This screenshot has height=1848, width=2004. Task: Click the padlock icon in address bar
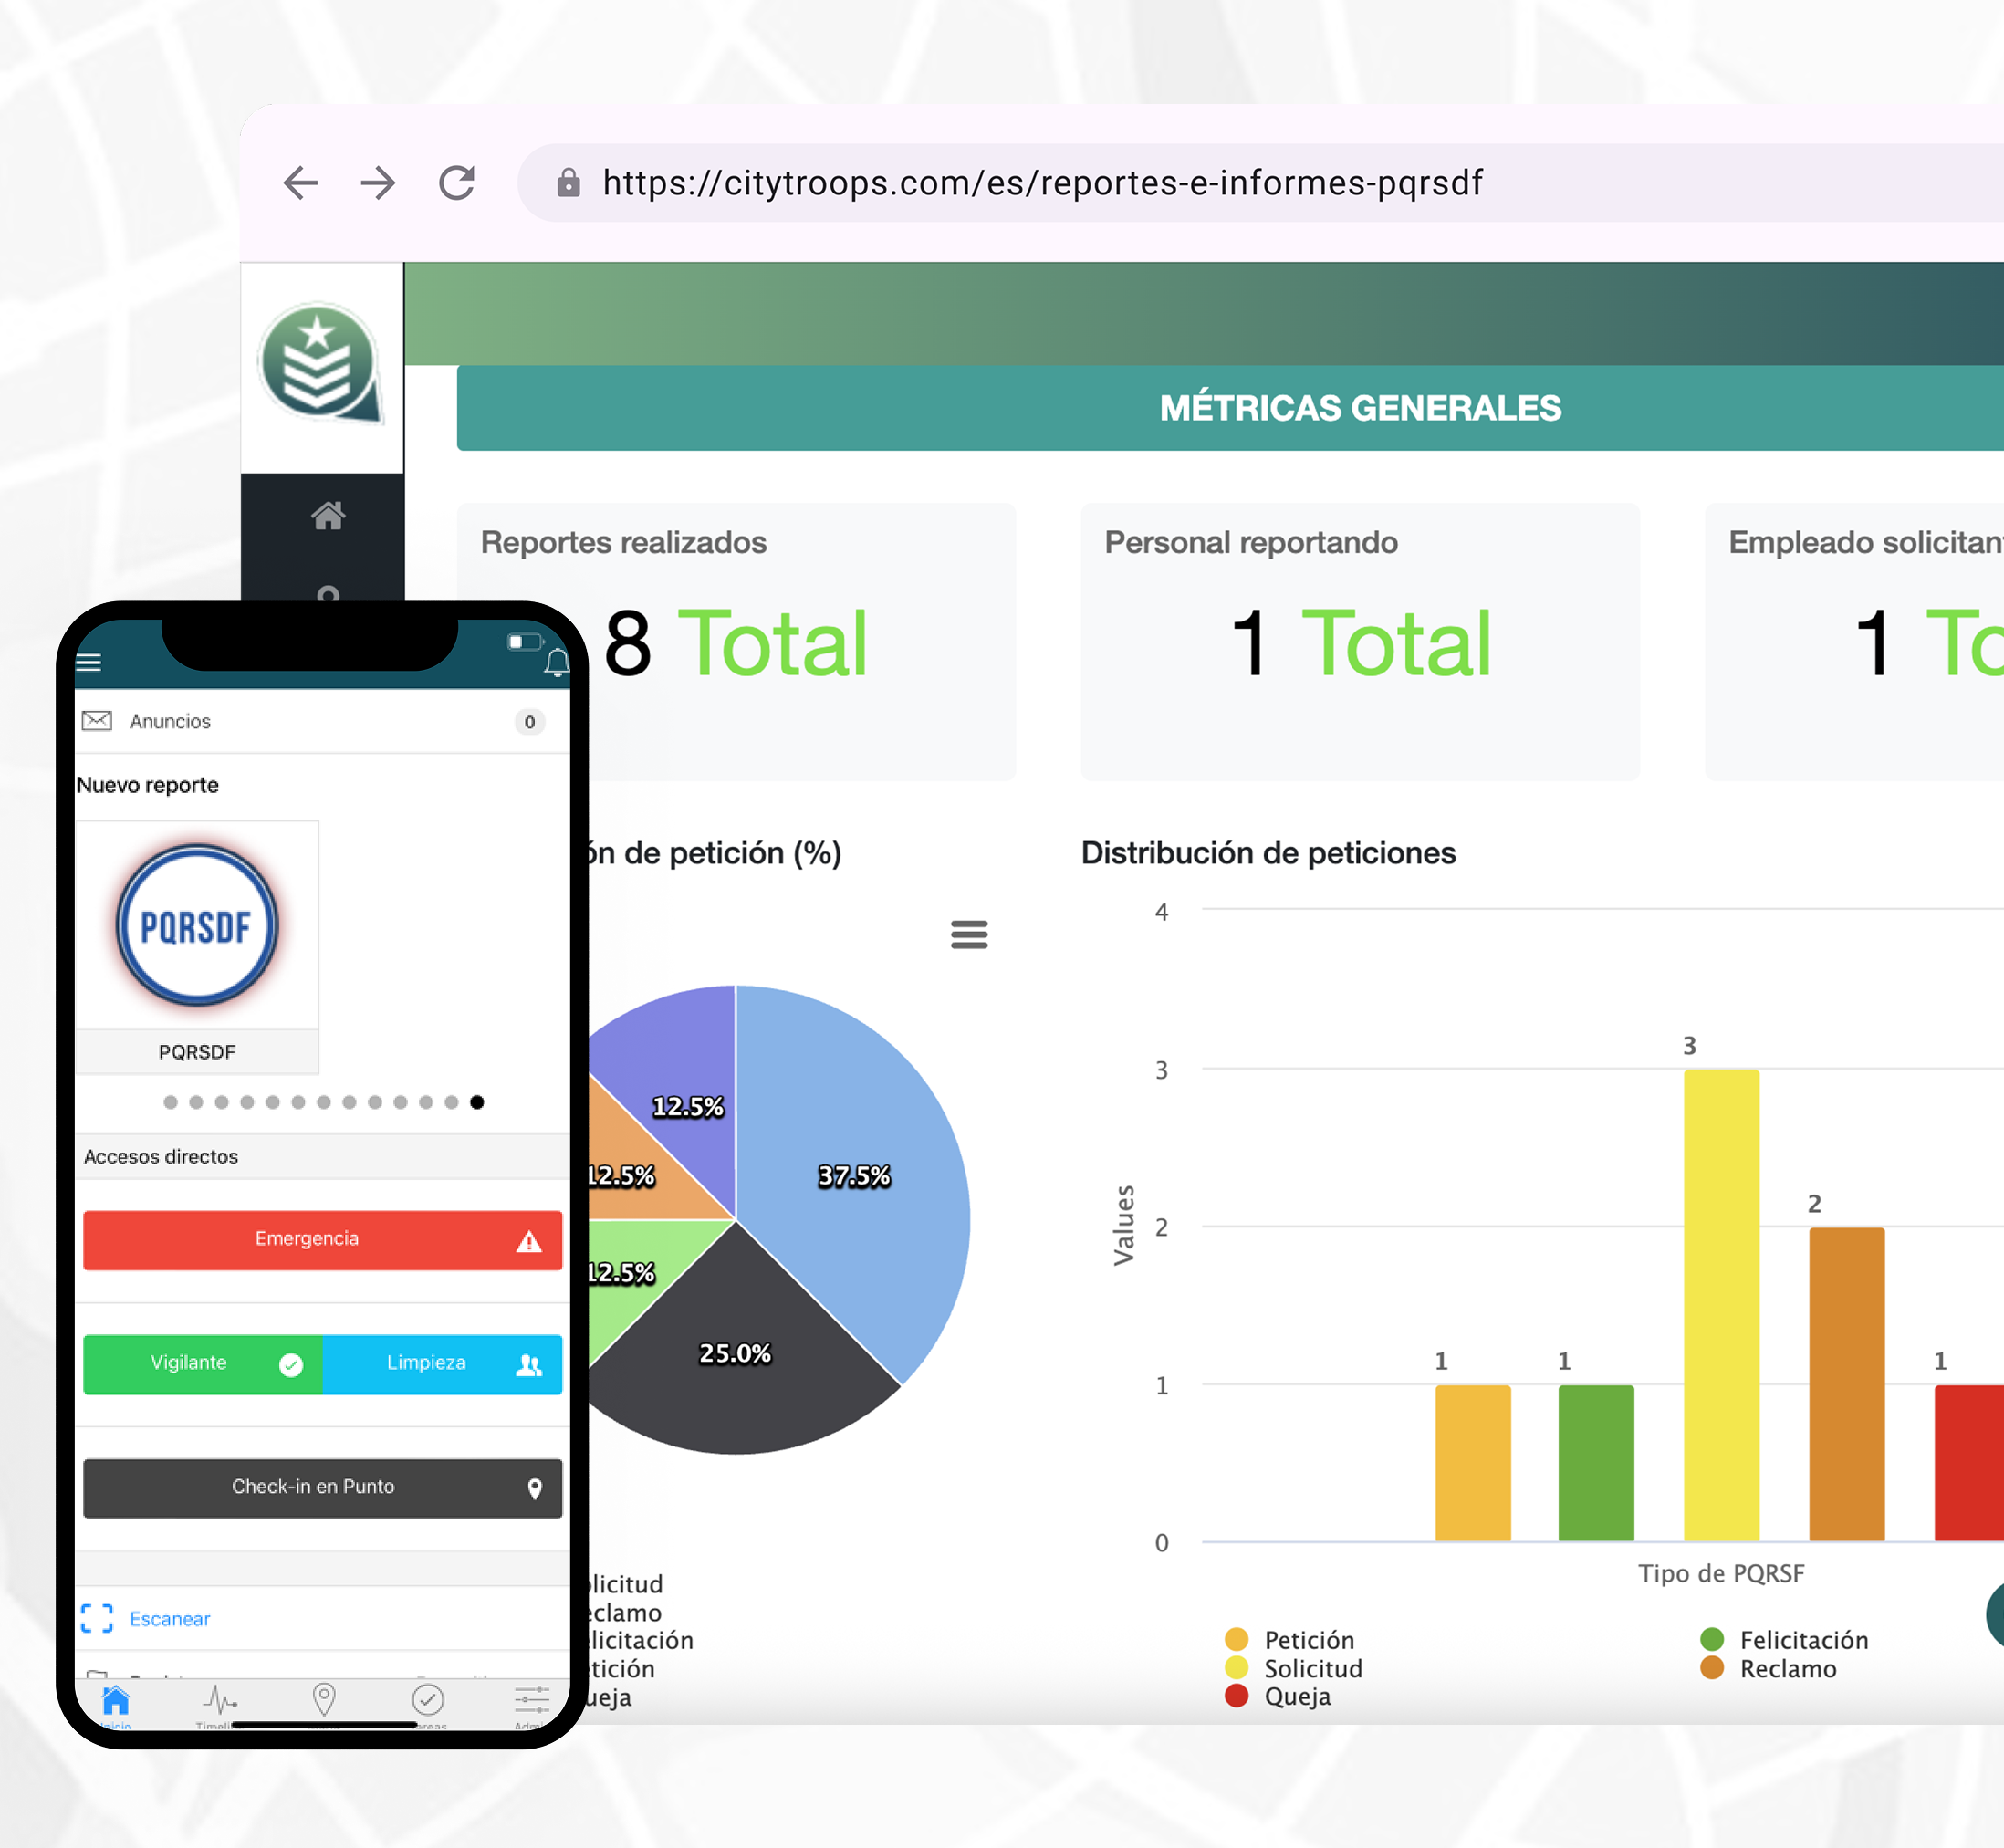(568, 183)
